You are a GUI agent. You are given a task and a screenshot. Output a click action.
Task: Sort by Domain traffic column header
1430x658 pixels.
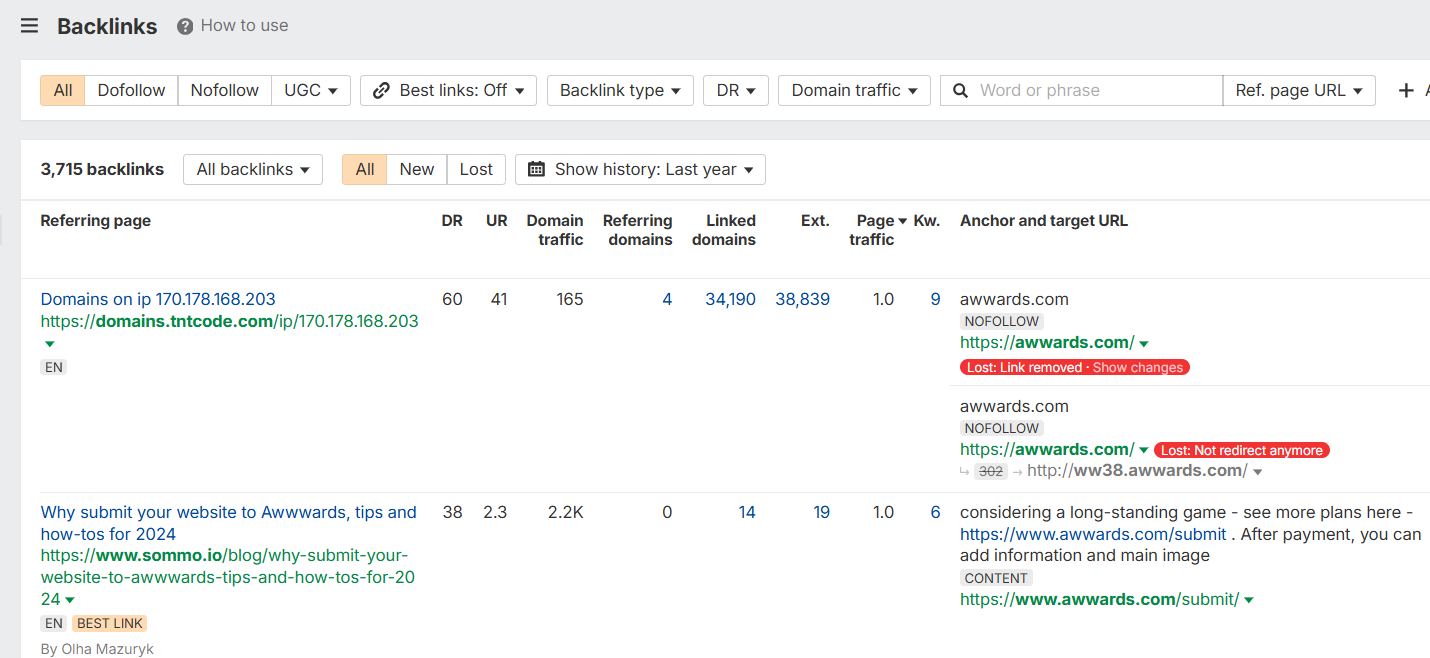pos(555,230)
